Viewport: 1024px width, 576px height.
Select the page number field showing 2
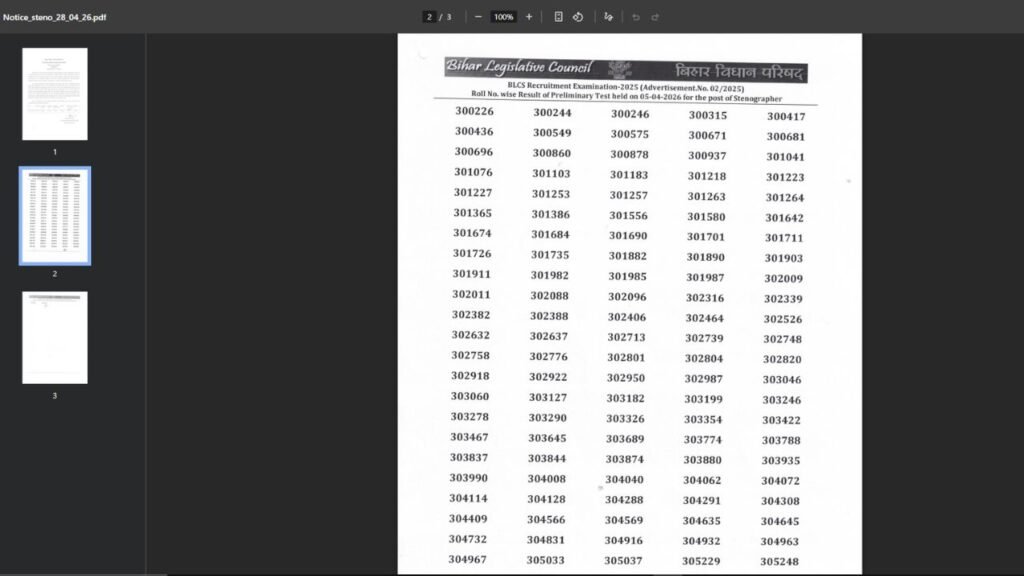tap(429, 17)
